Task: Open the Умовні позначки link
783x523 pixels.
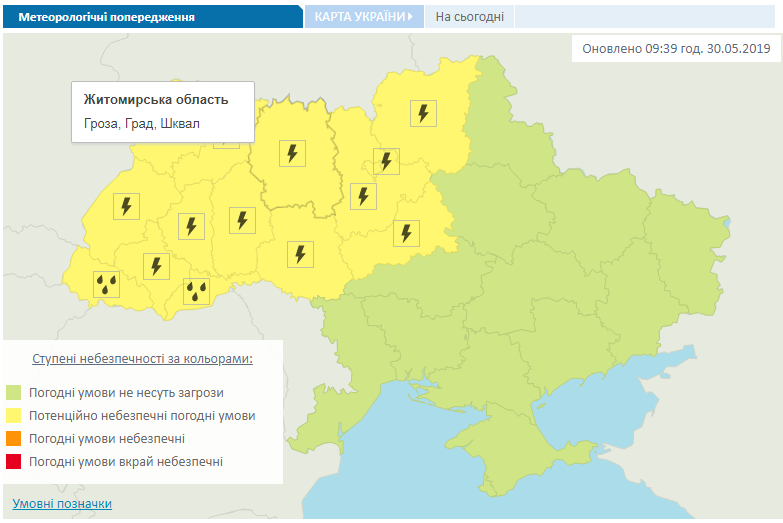Action: 62,504
